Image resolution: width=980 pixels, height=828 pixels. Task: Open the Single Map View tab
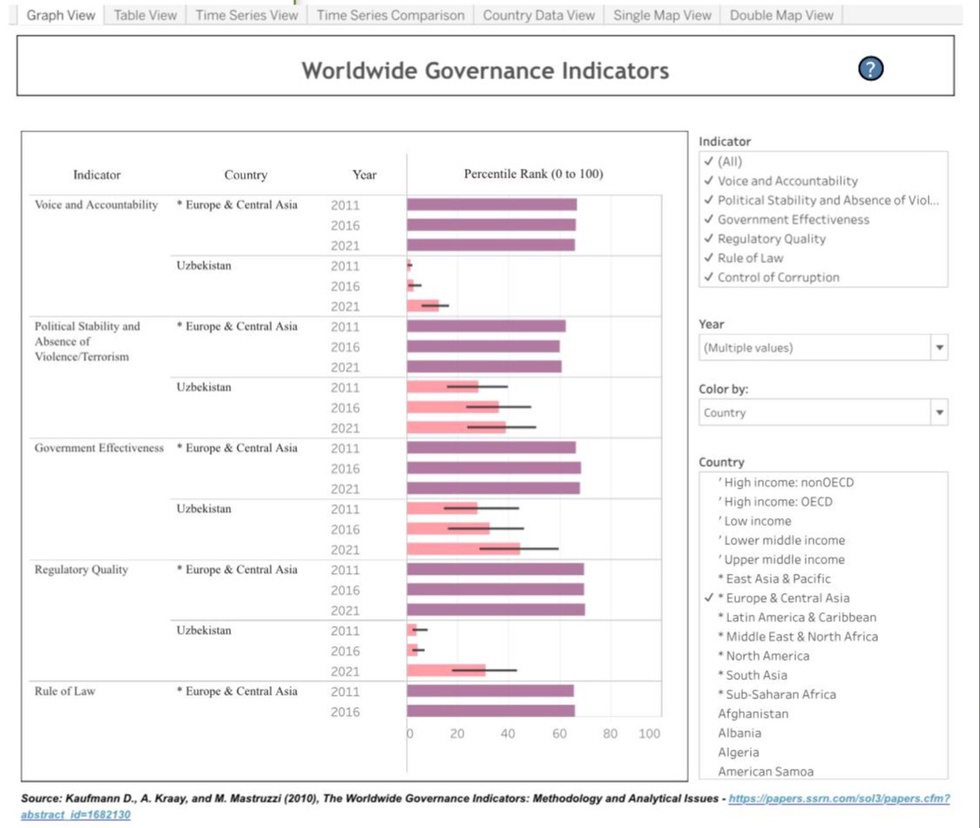point(662,15)
